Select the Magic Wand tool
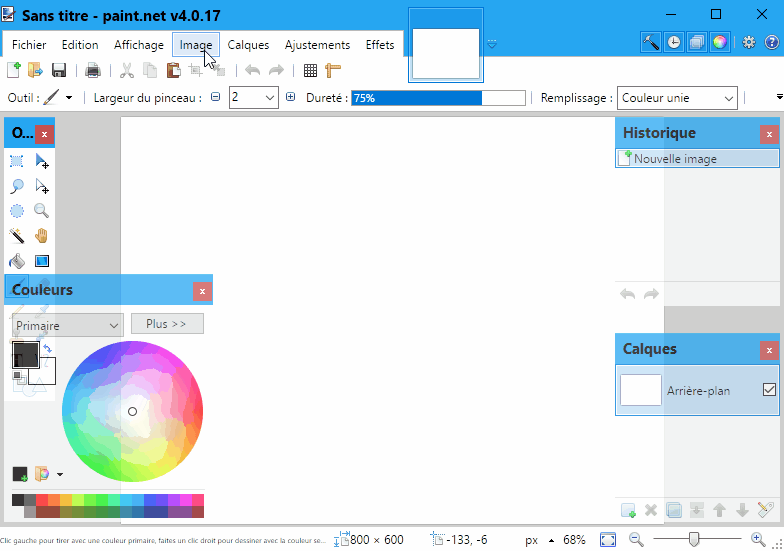The image size is (784, 551). (16, 236)
